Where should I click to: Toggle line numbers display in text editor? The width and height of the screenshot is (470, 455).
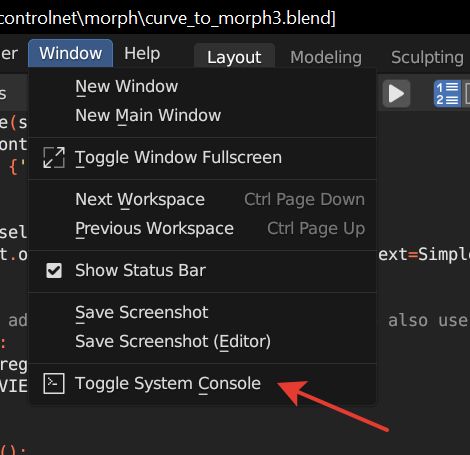click(x=447, y=94)
